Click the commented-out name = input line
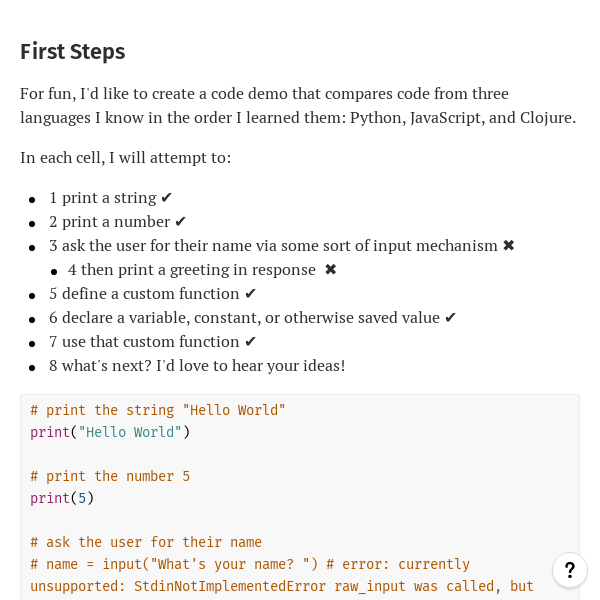This screenshot has width=600, height=600. point(250,564)
